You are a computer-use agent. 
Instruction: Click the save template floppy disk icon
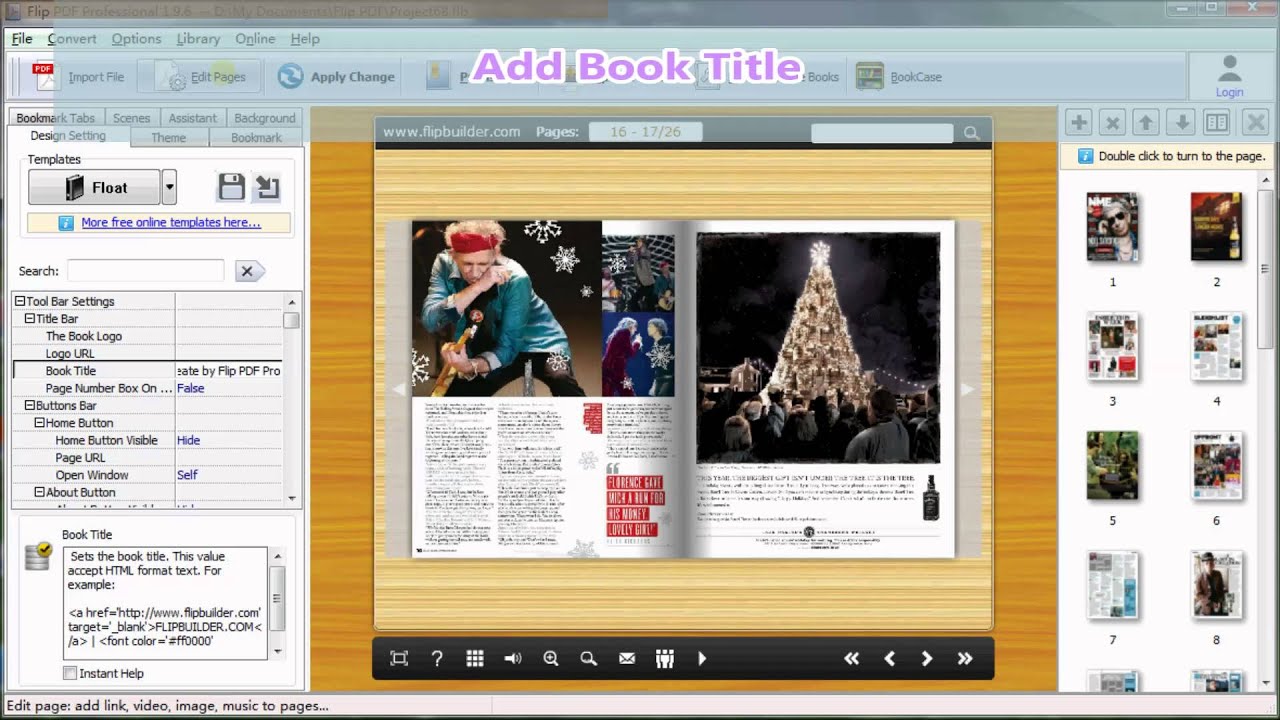(x=232, y=187)
